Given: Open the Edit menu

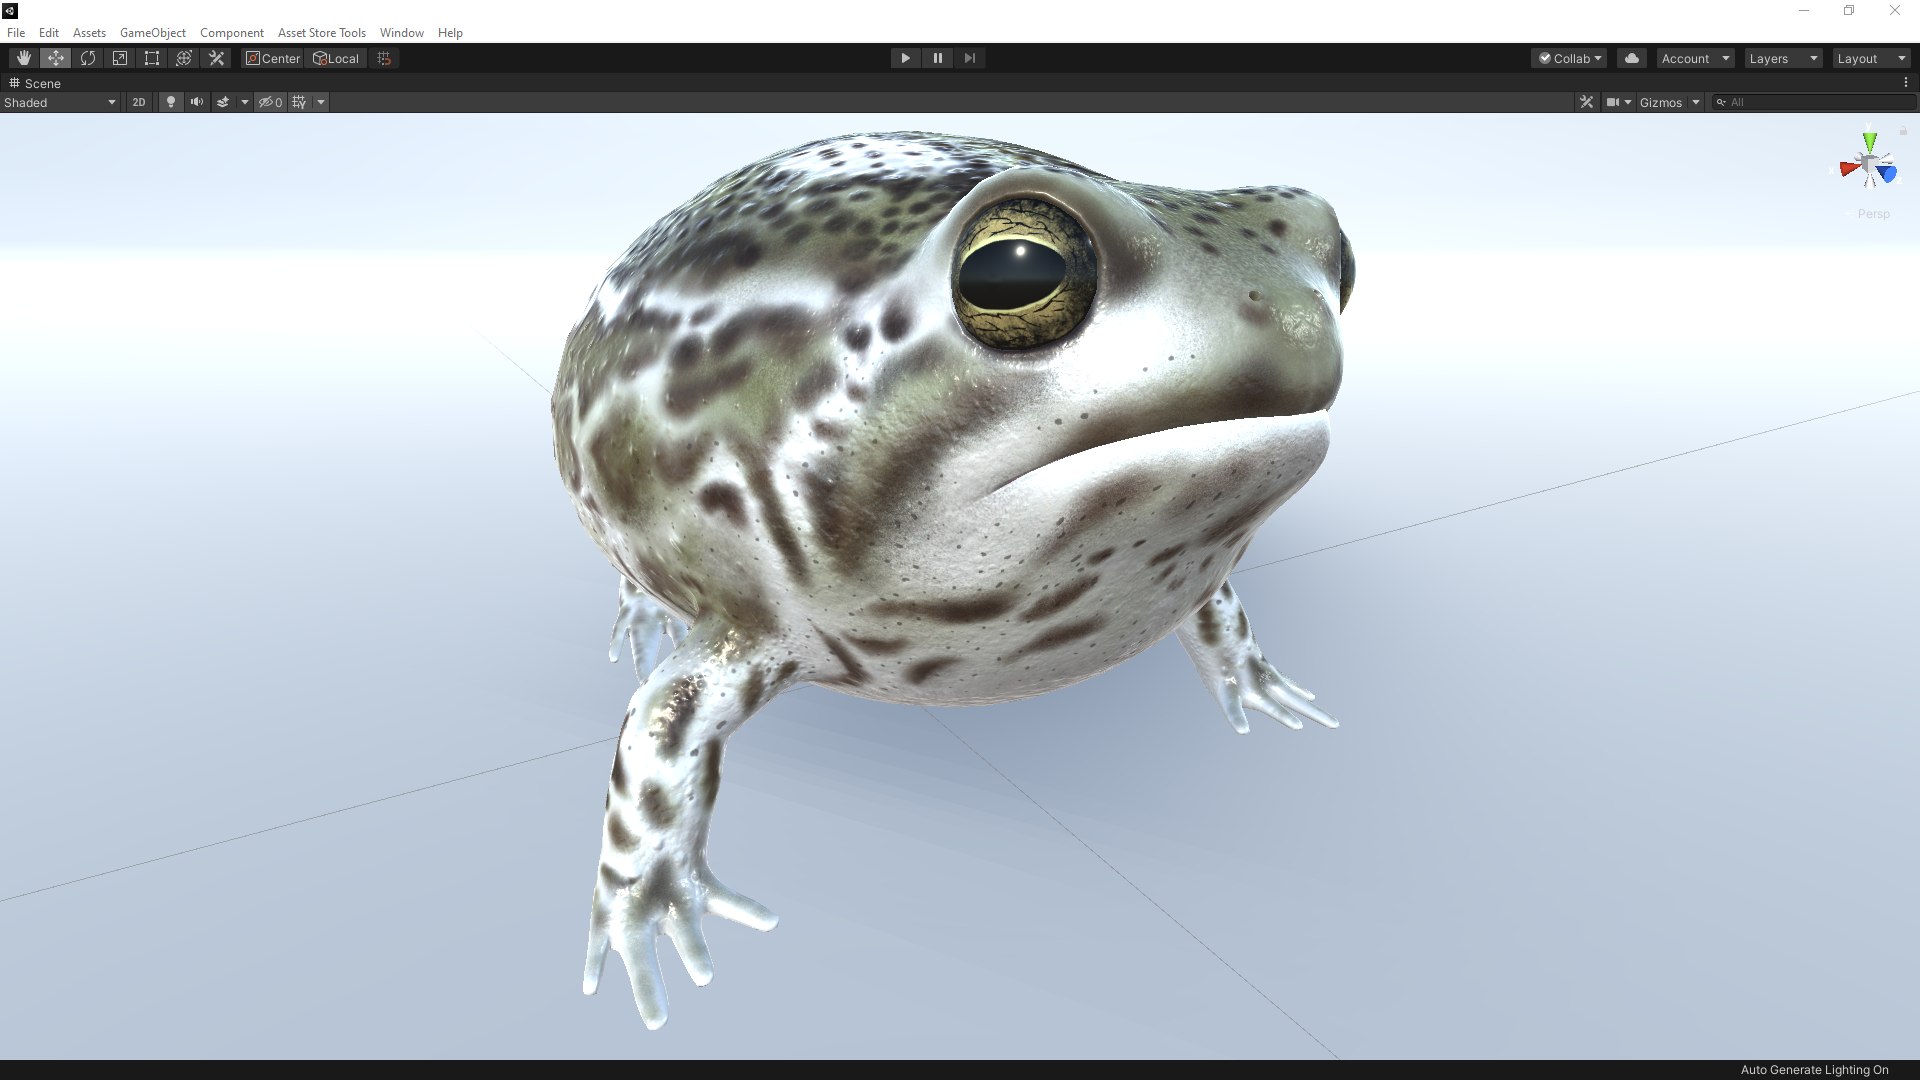Looking at the screenshot, I should pos(49,32).
